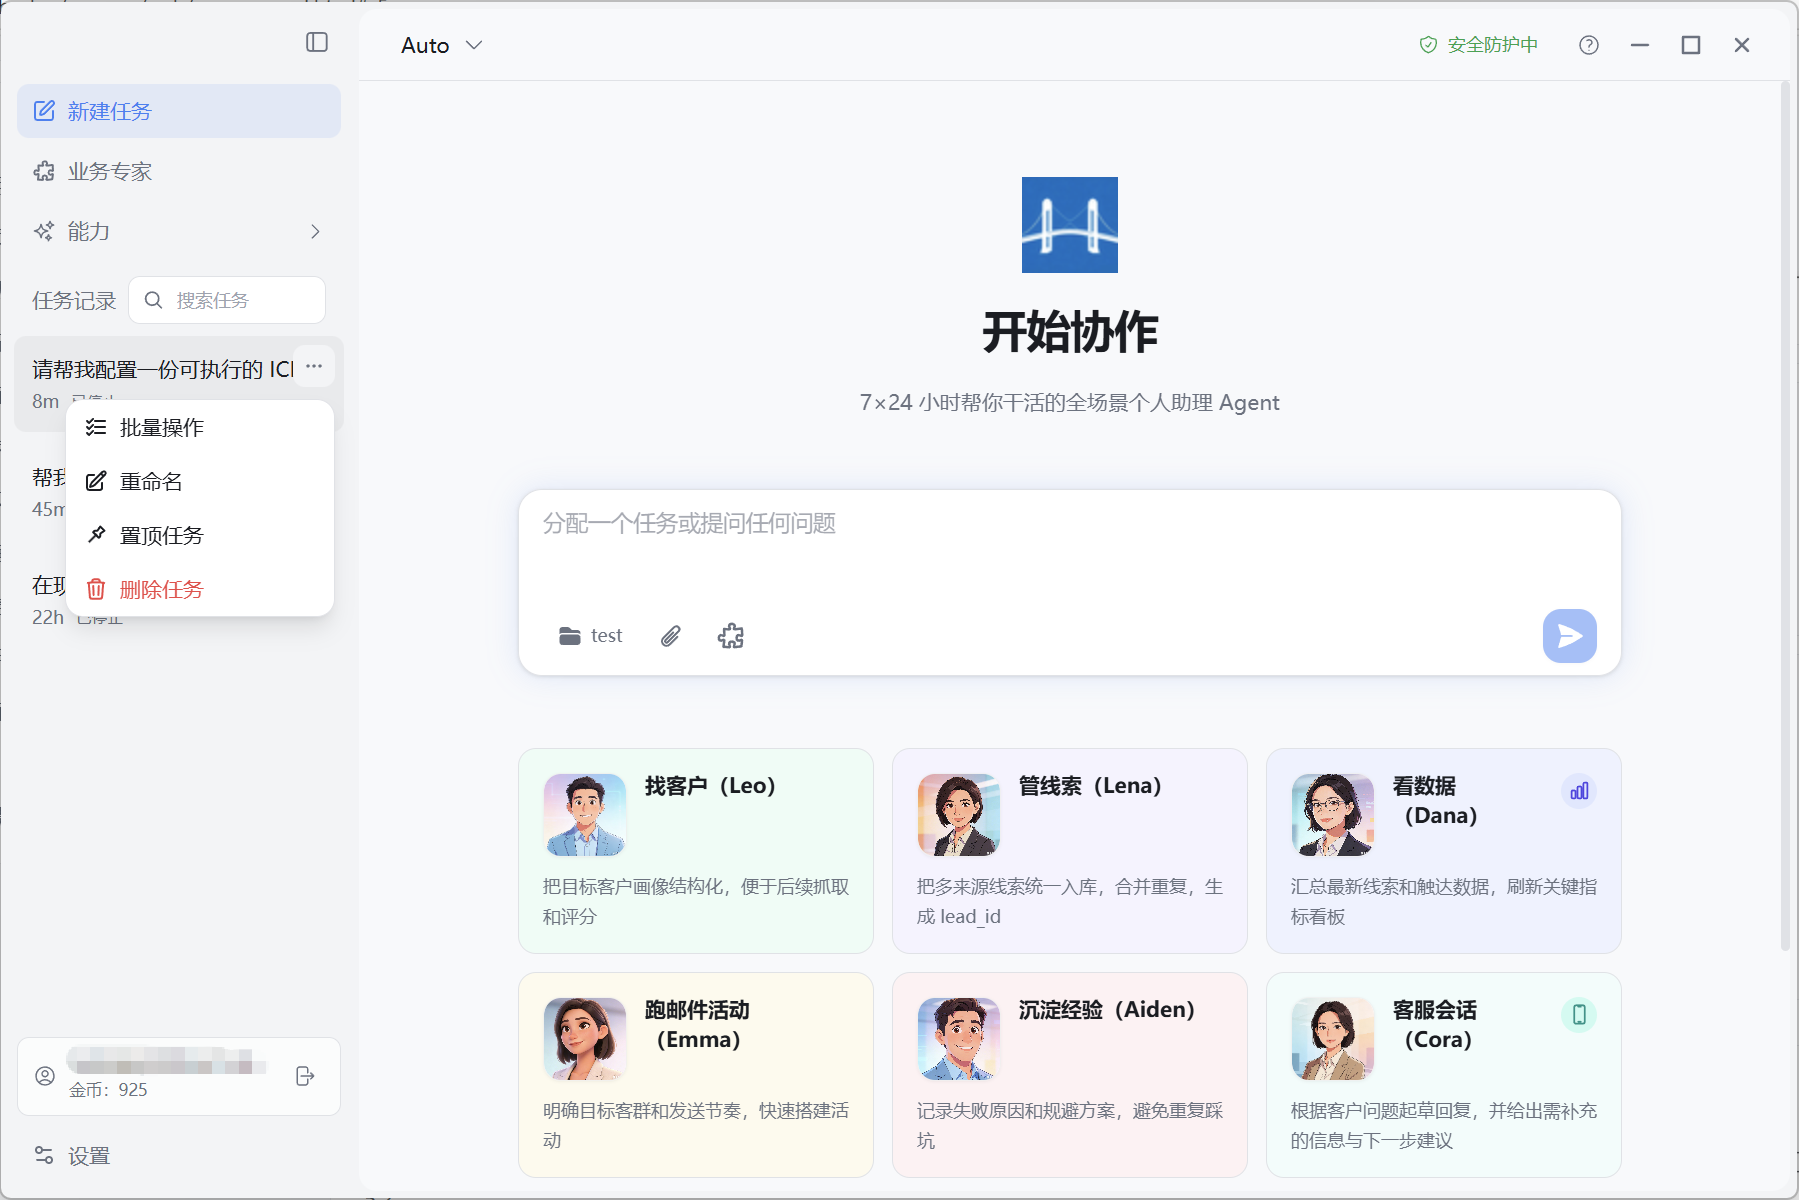Click the 新建任务 button
This screenshot has height=1200, width=1799.
coord(179,111)
